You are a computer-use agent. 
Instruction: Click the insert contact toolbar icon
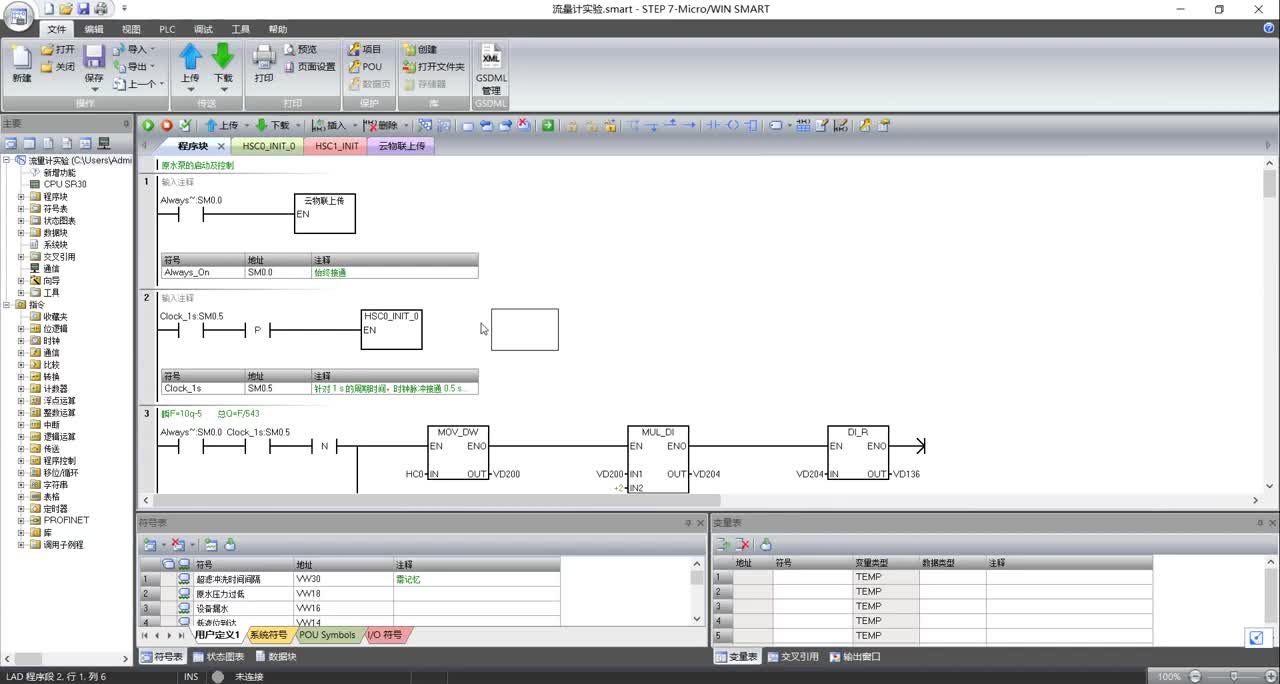tap(713, 125)
